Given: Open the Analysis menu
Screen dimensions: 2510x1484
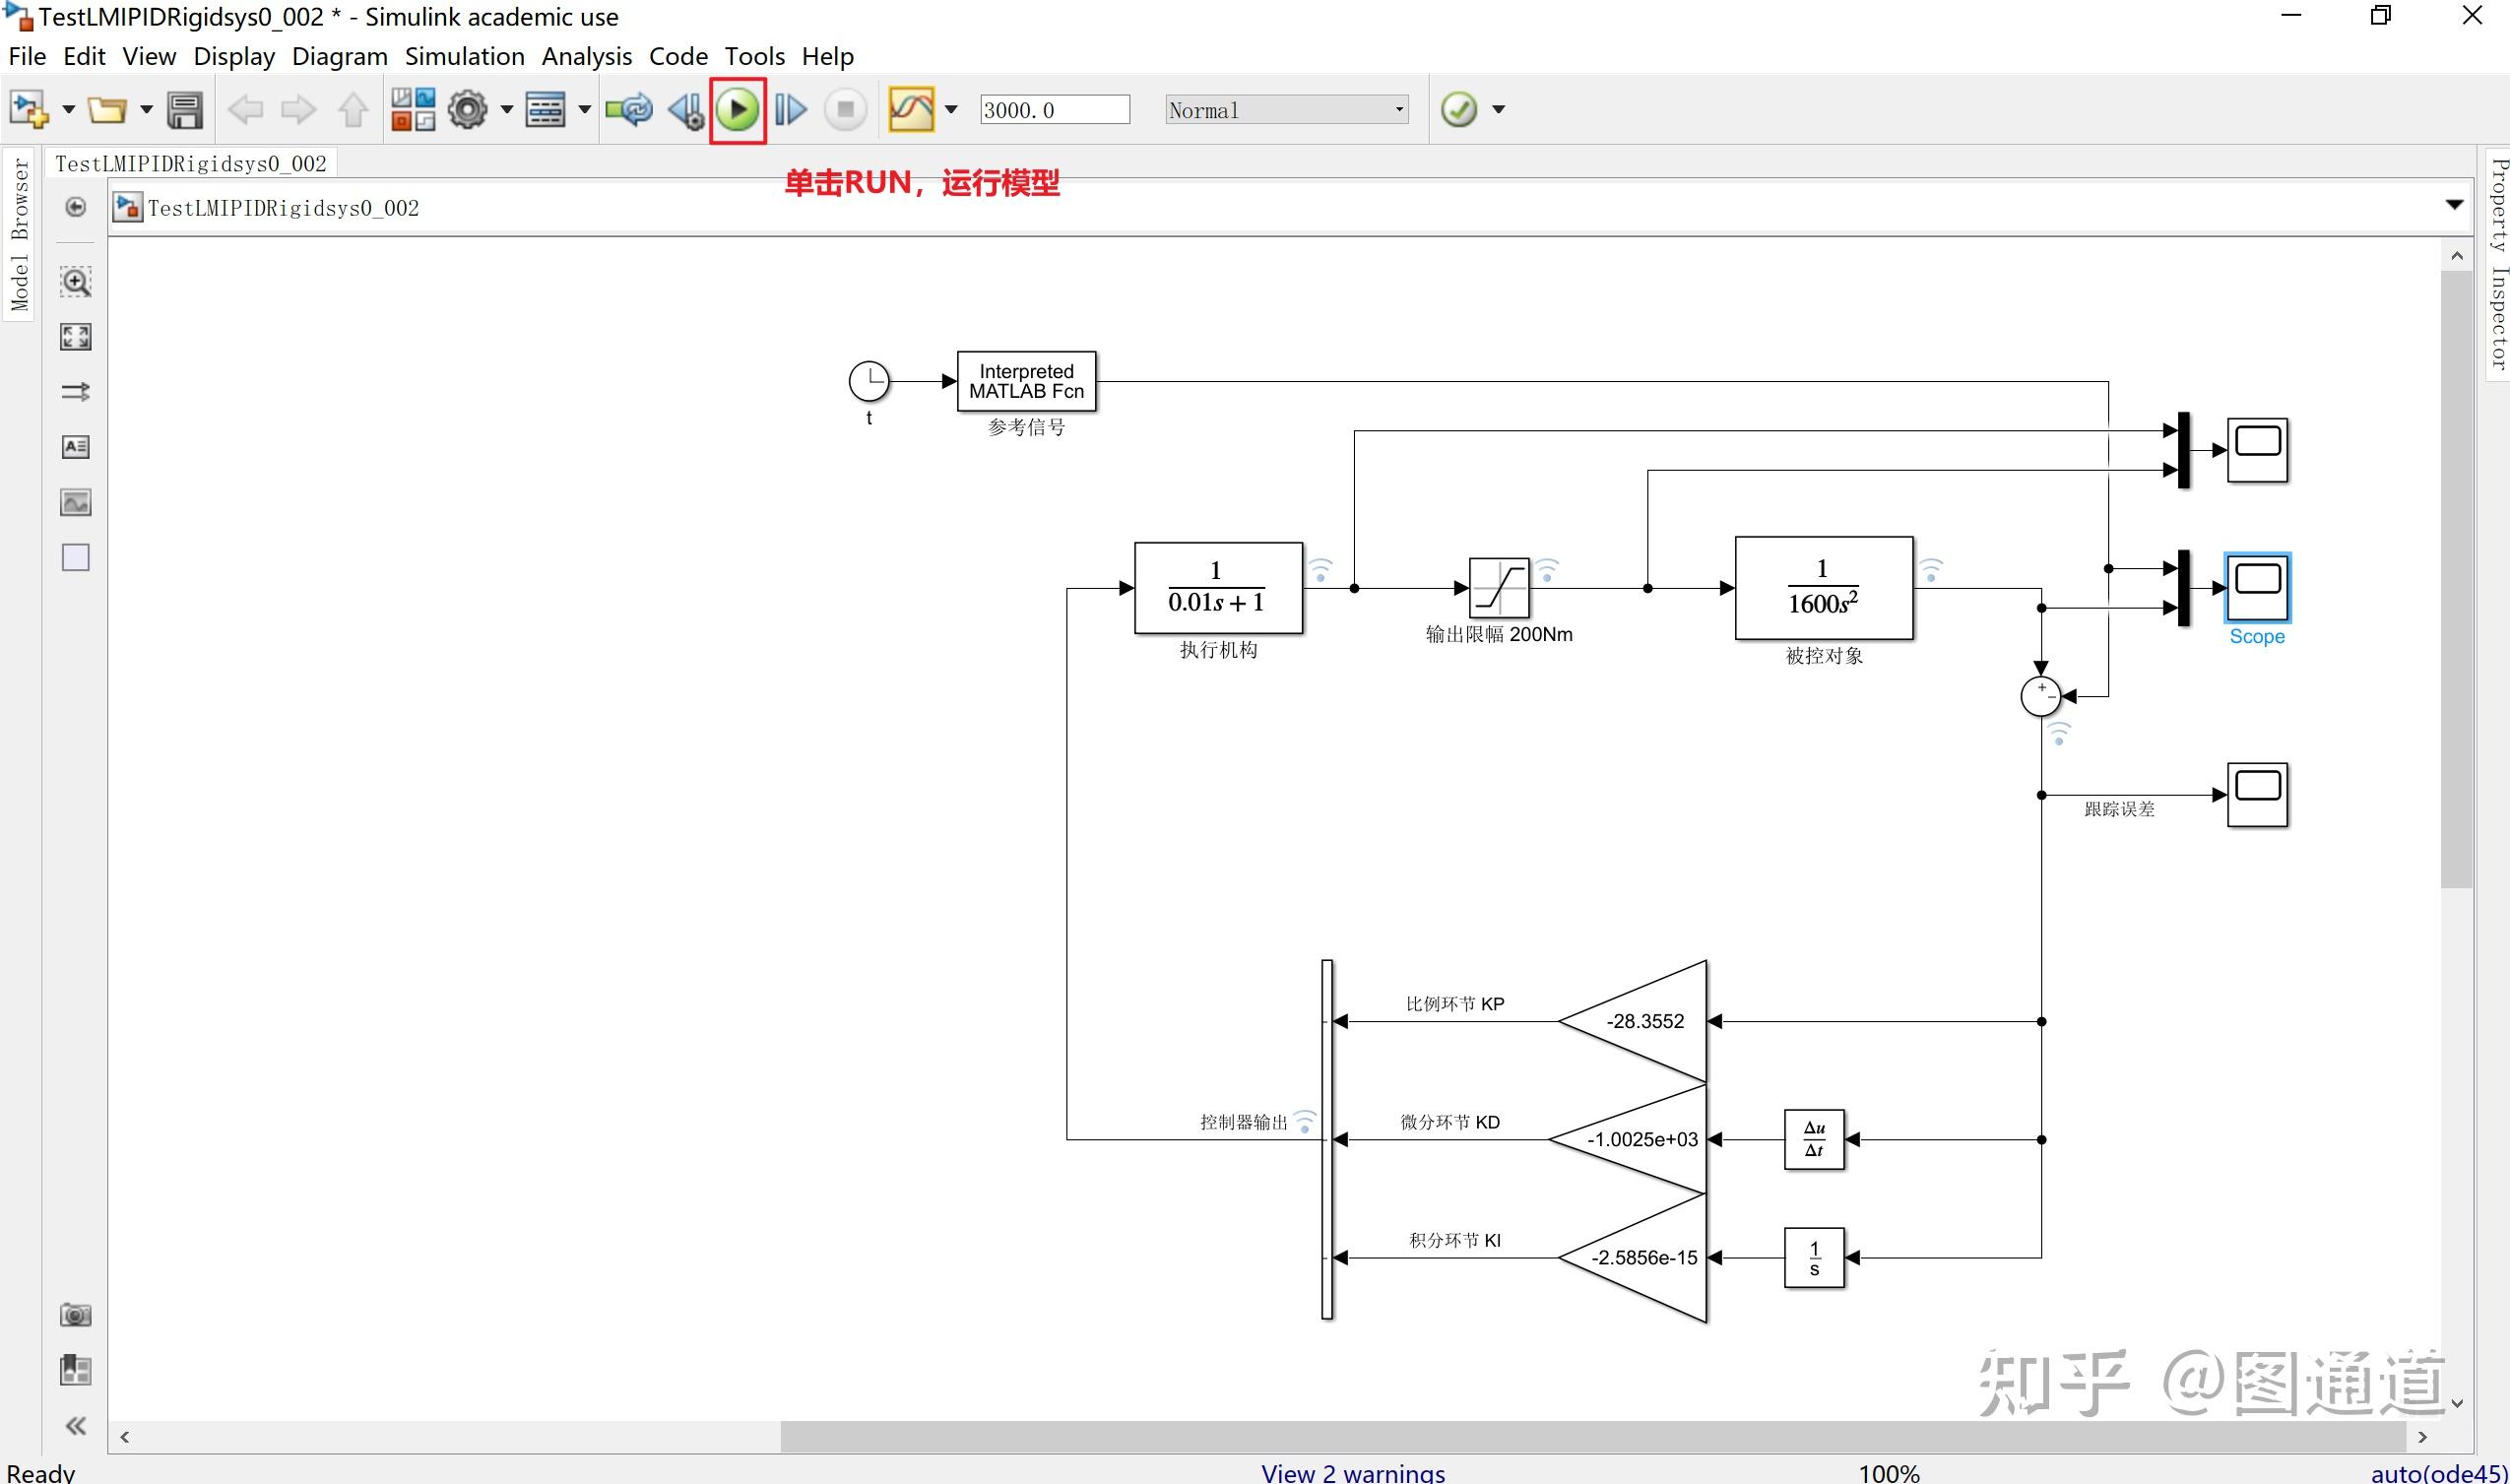Looking at the screenshot, I should pos(586,56).
